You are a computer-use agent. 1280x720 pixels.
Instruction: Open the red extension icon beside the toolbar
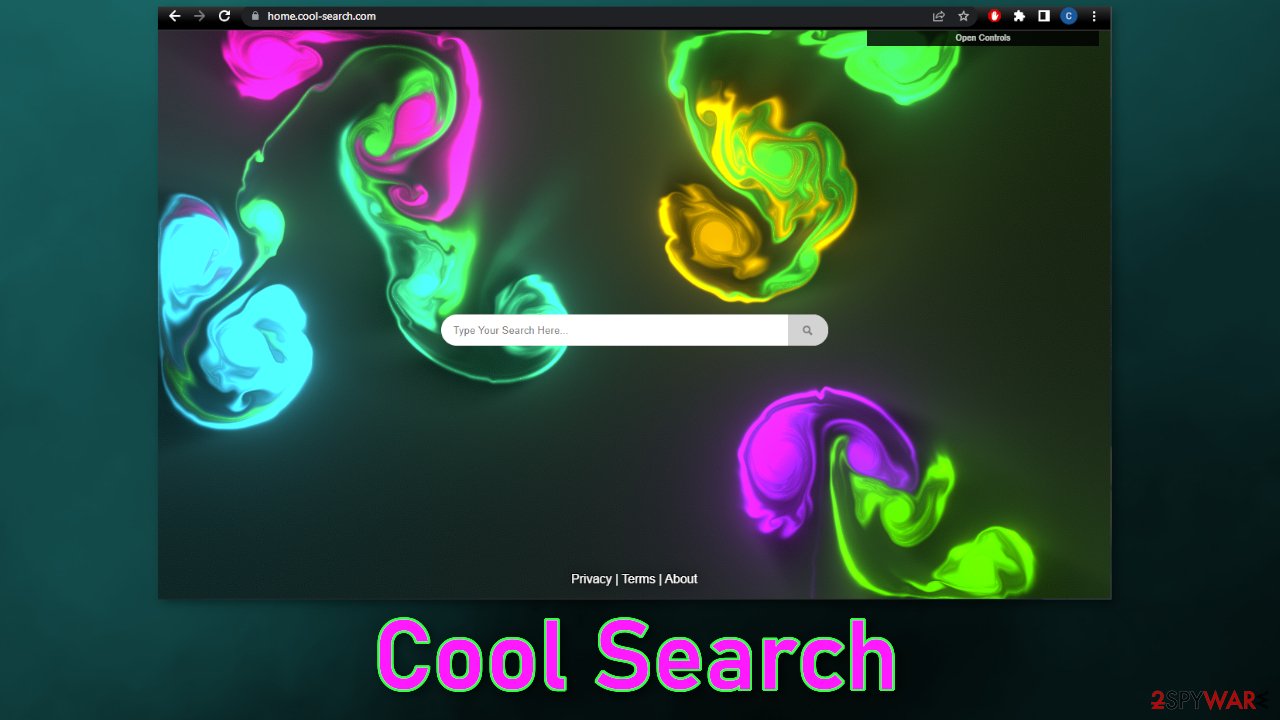click(994, 16)
